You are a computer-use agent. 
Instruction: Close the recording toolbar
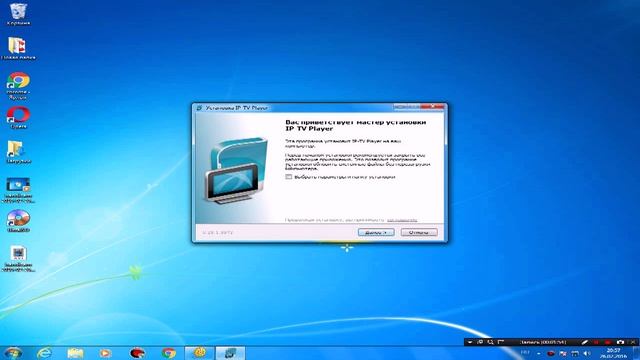click(633, 342)
